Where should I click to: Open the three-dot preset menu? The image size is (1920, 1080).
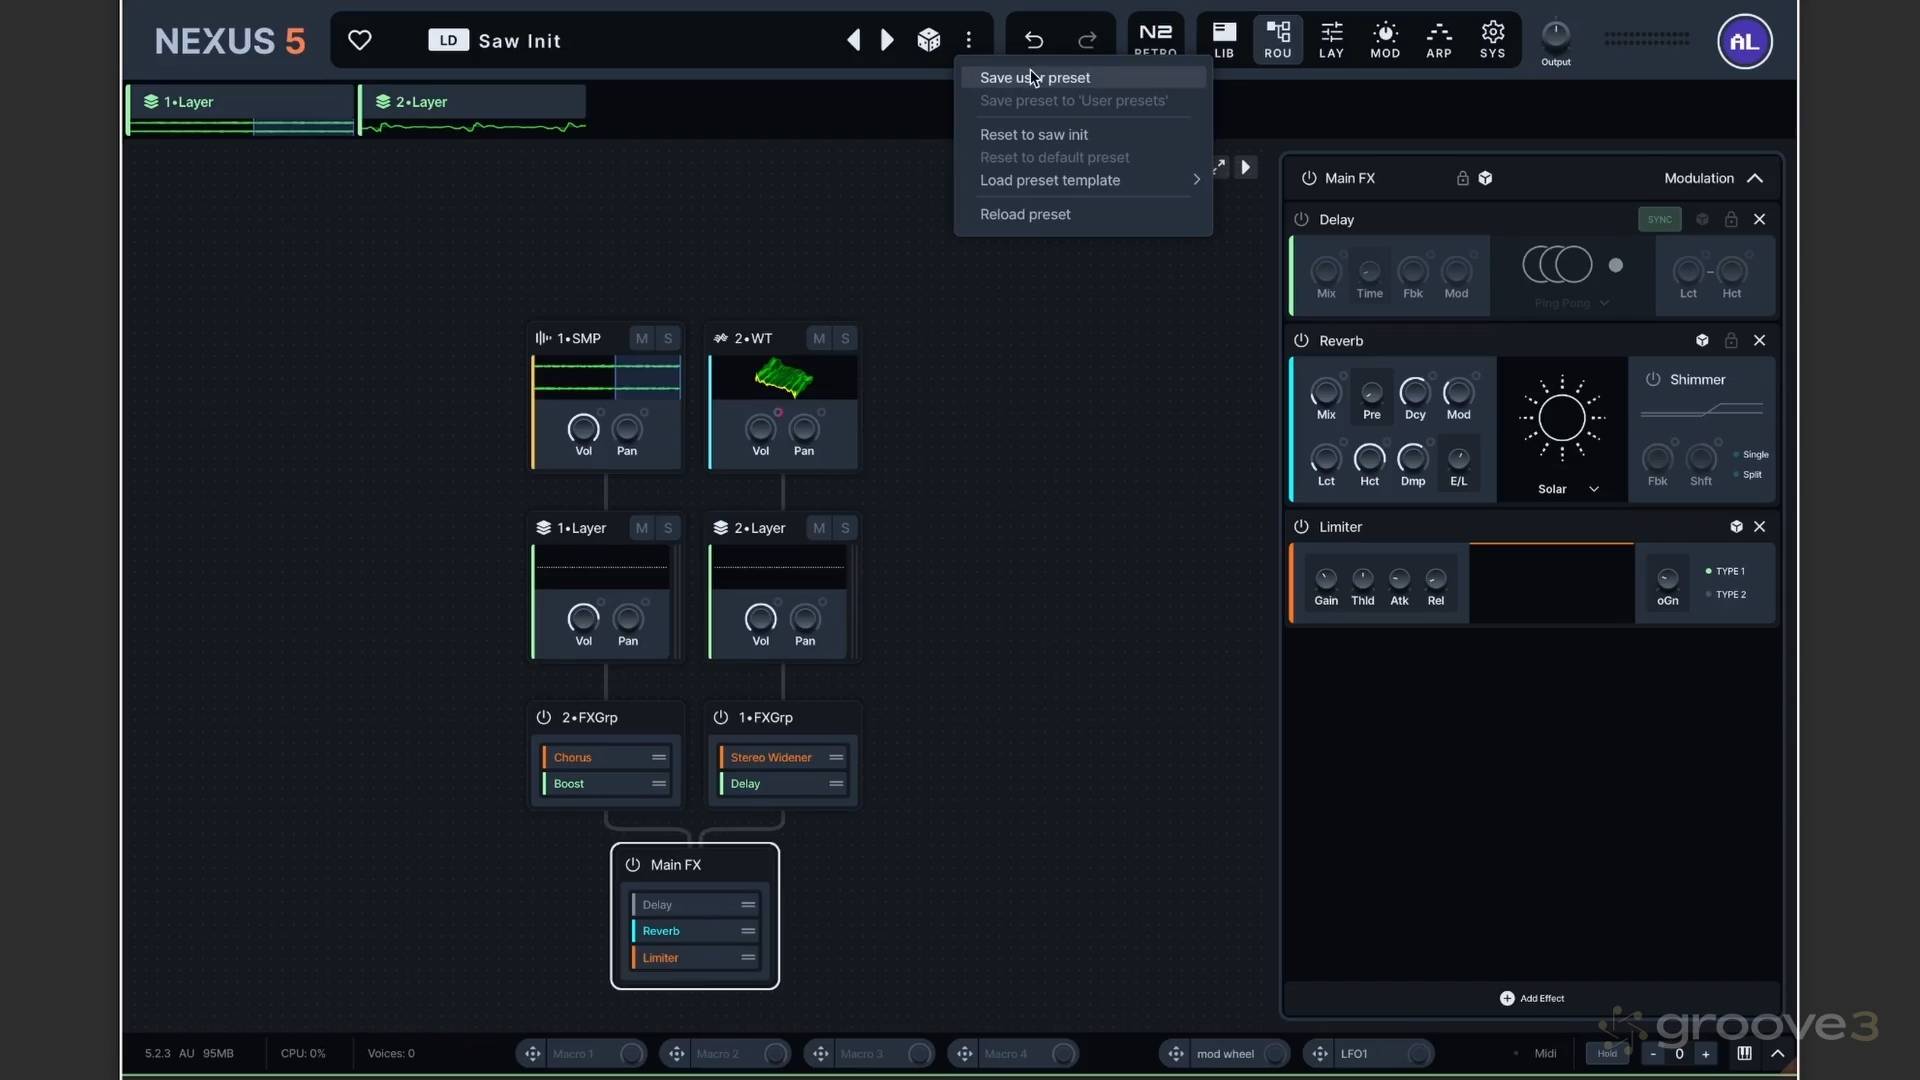point(969,40)
